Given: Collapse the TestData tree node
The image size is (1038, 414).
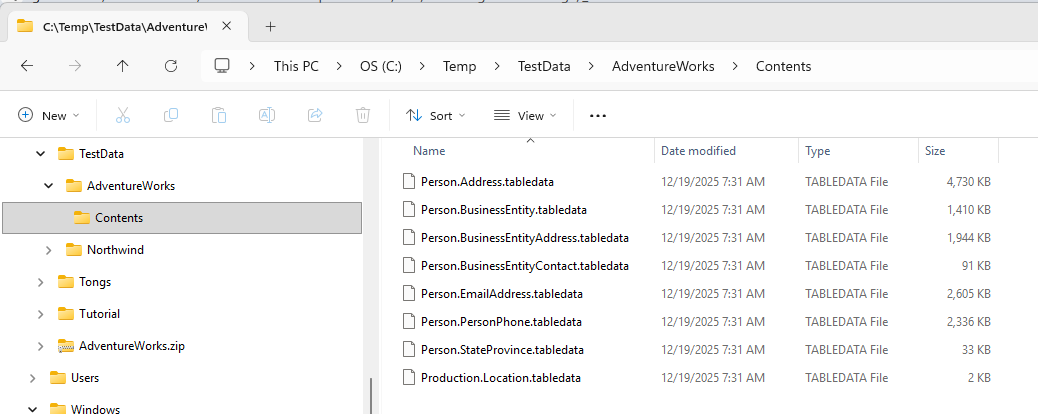Looking at the screenshot, I should [x=40, y=154].
